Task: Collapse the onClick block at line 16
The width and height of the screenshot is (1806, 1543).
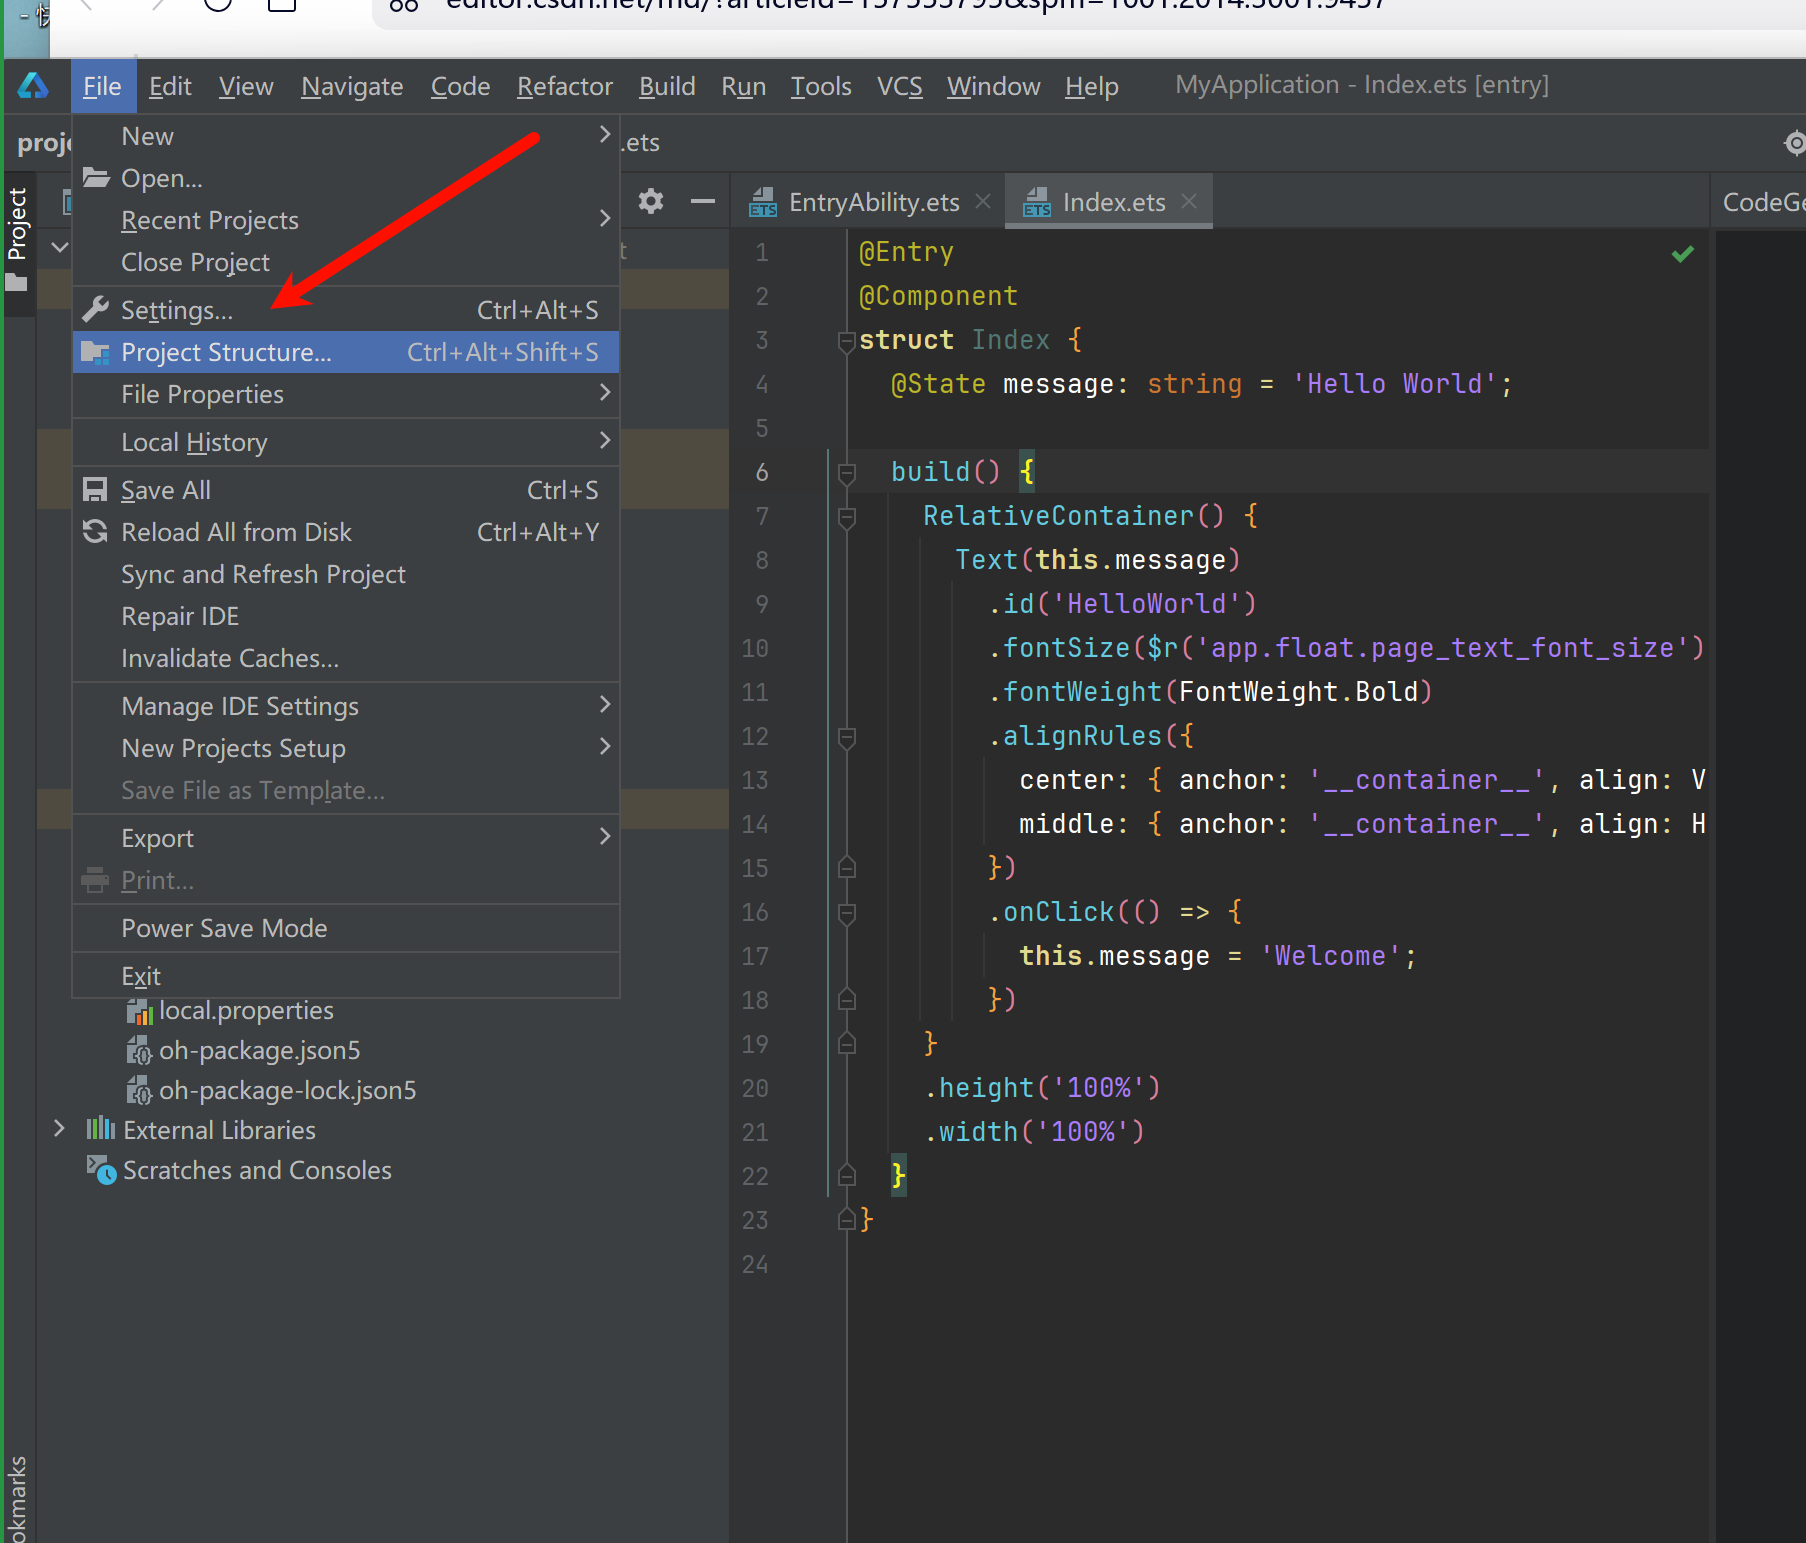Action: click(846, 913)
